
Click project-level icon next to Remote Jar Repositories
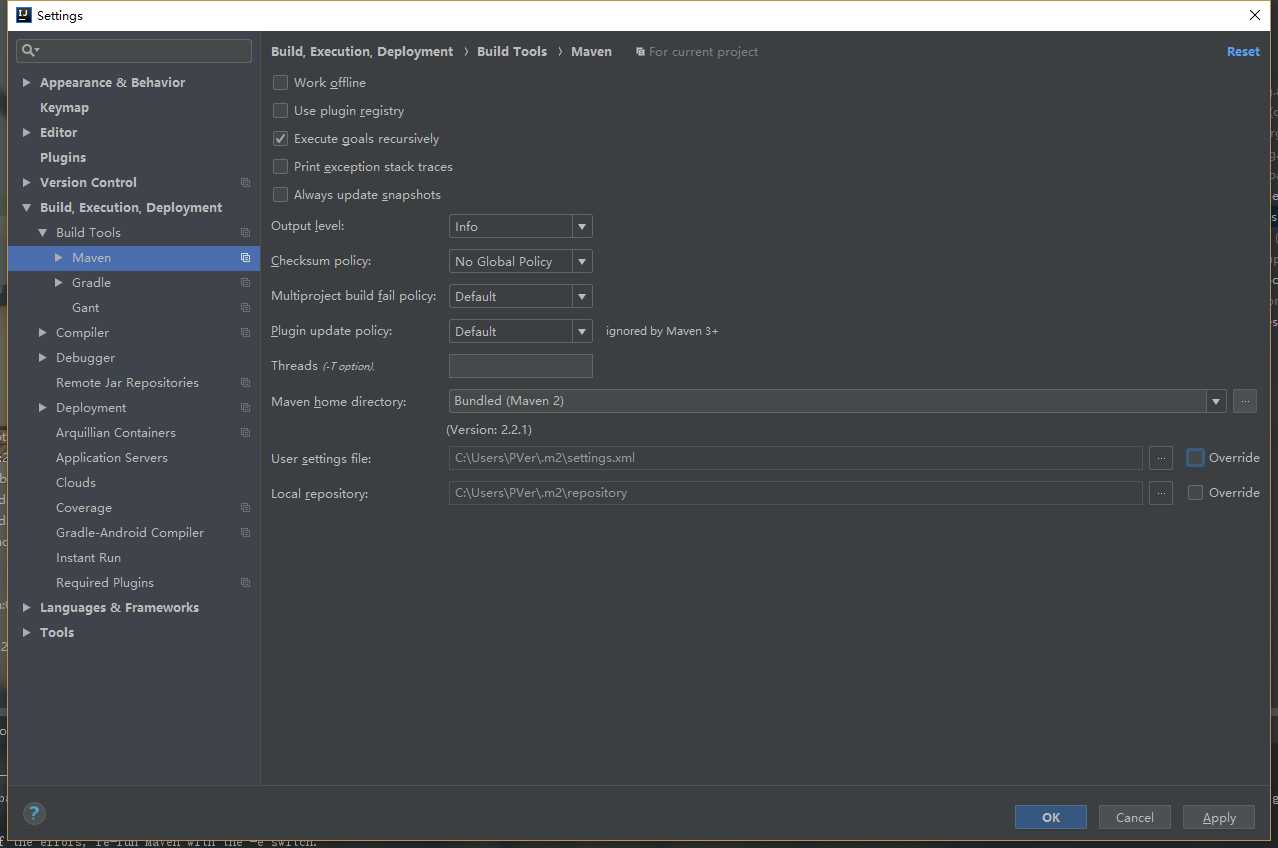(245, 382)
